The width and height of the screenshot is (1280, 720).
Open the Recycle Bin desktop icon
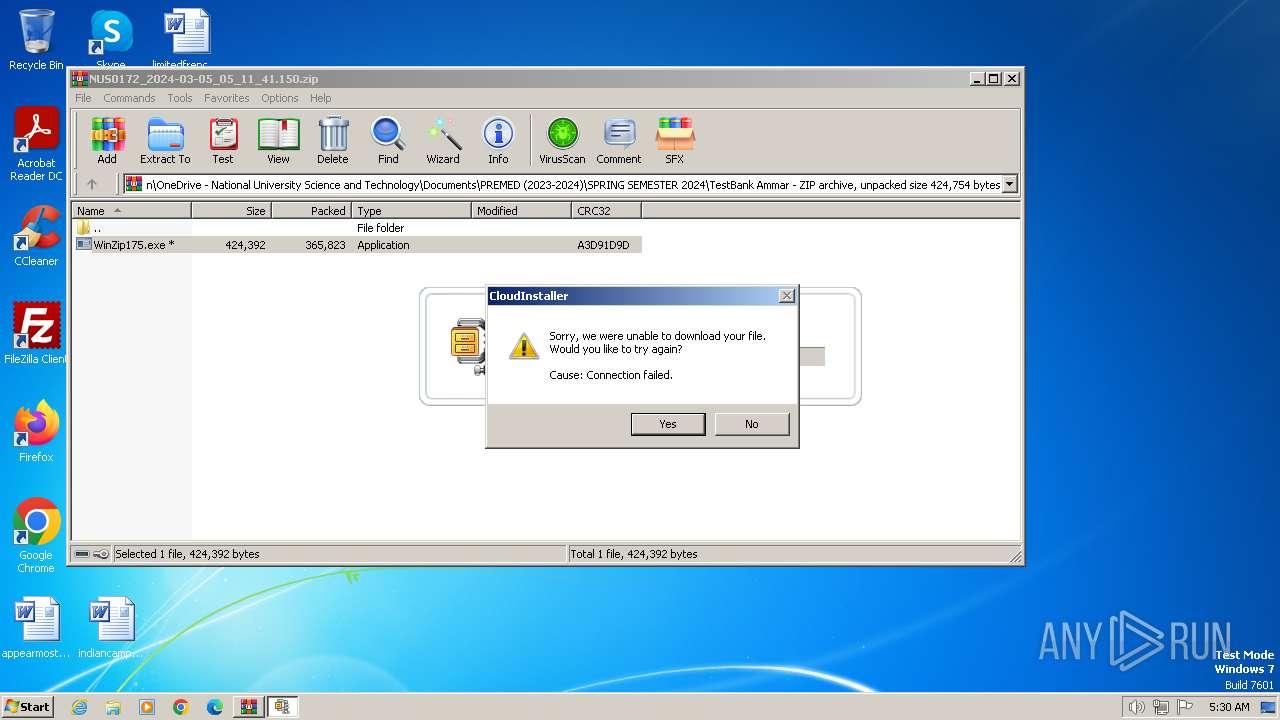click(x=36, y=40)
